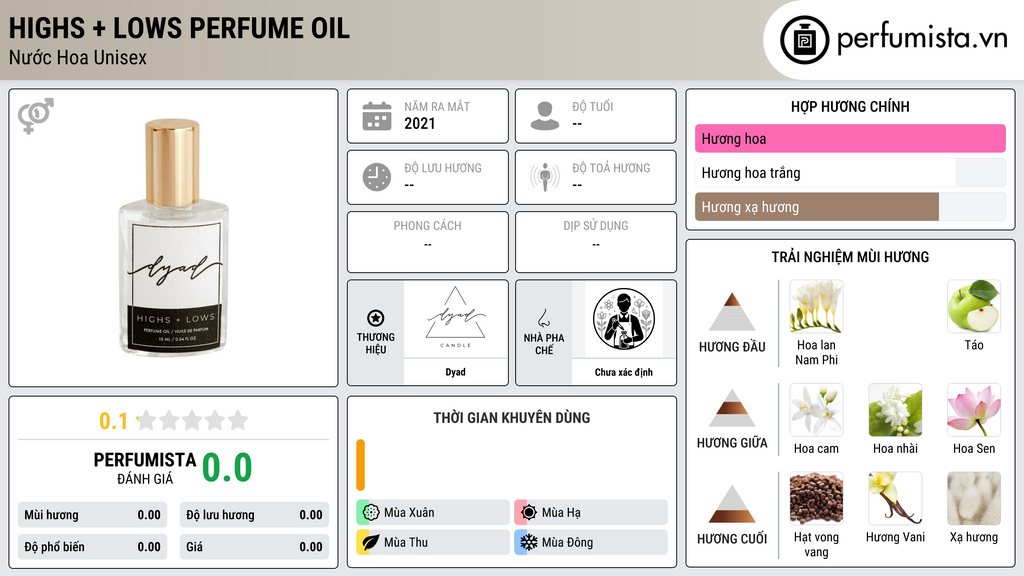1024x576 pixels.
Task: Click the perfumista.vn site name
Action: point(921,38)
